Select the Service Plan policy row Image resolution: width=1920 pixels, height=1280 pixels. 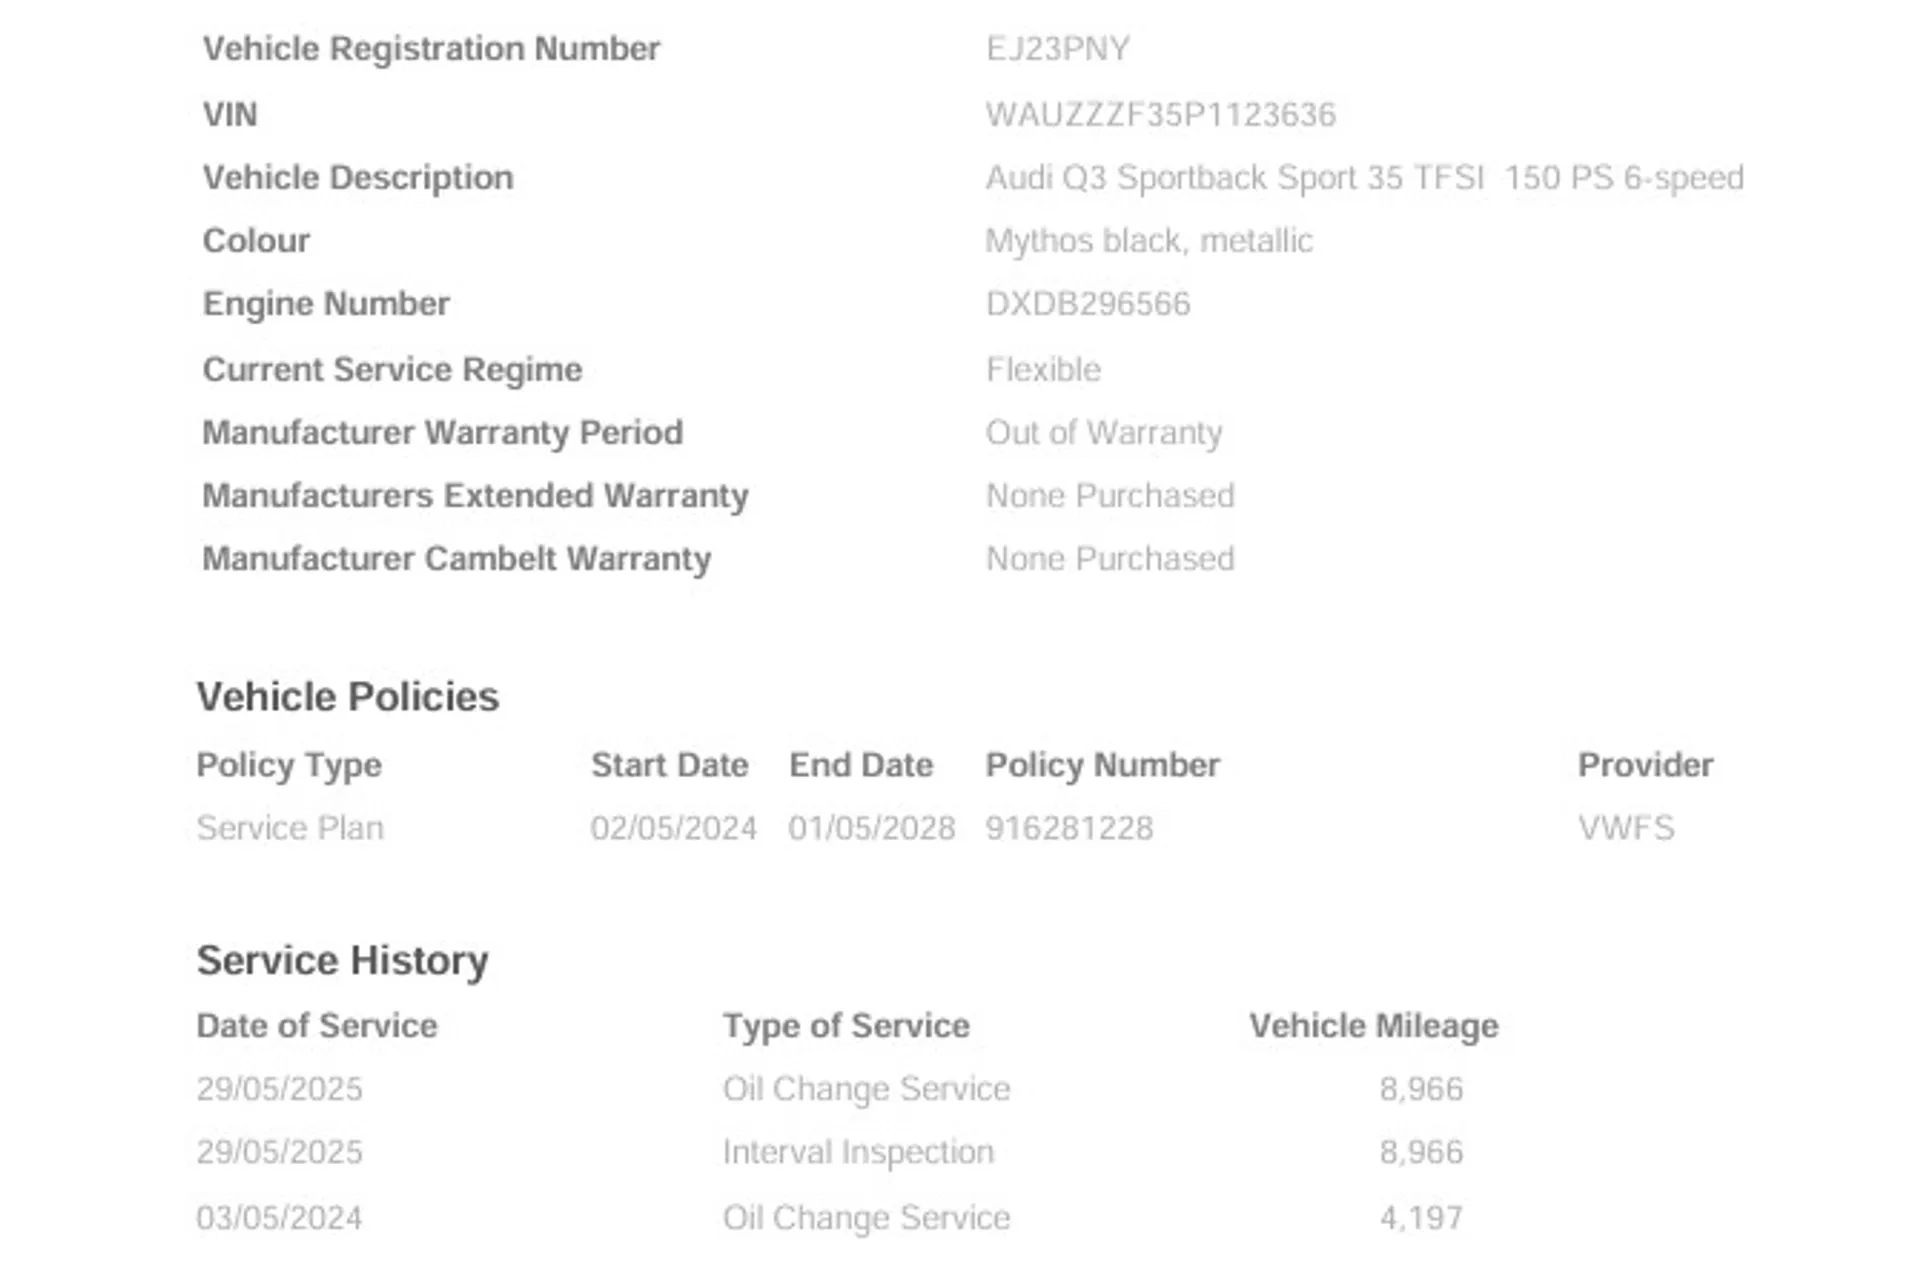[935, 828]
